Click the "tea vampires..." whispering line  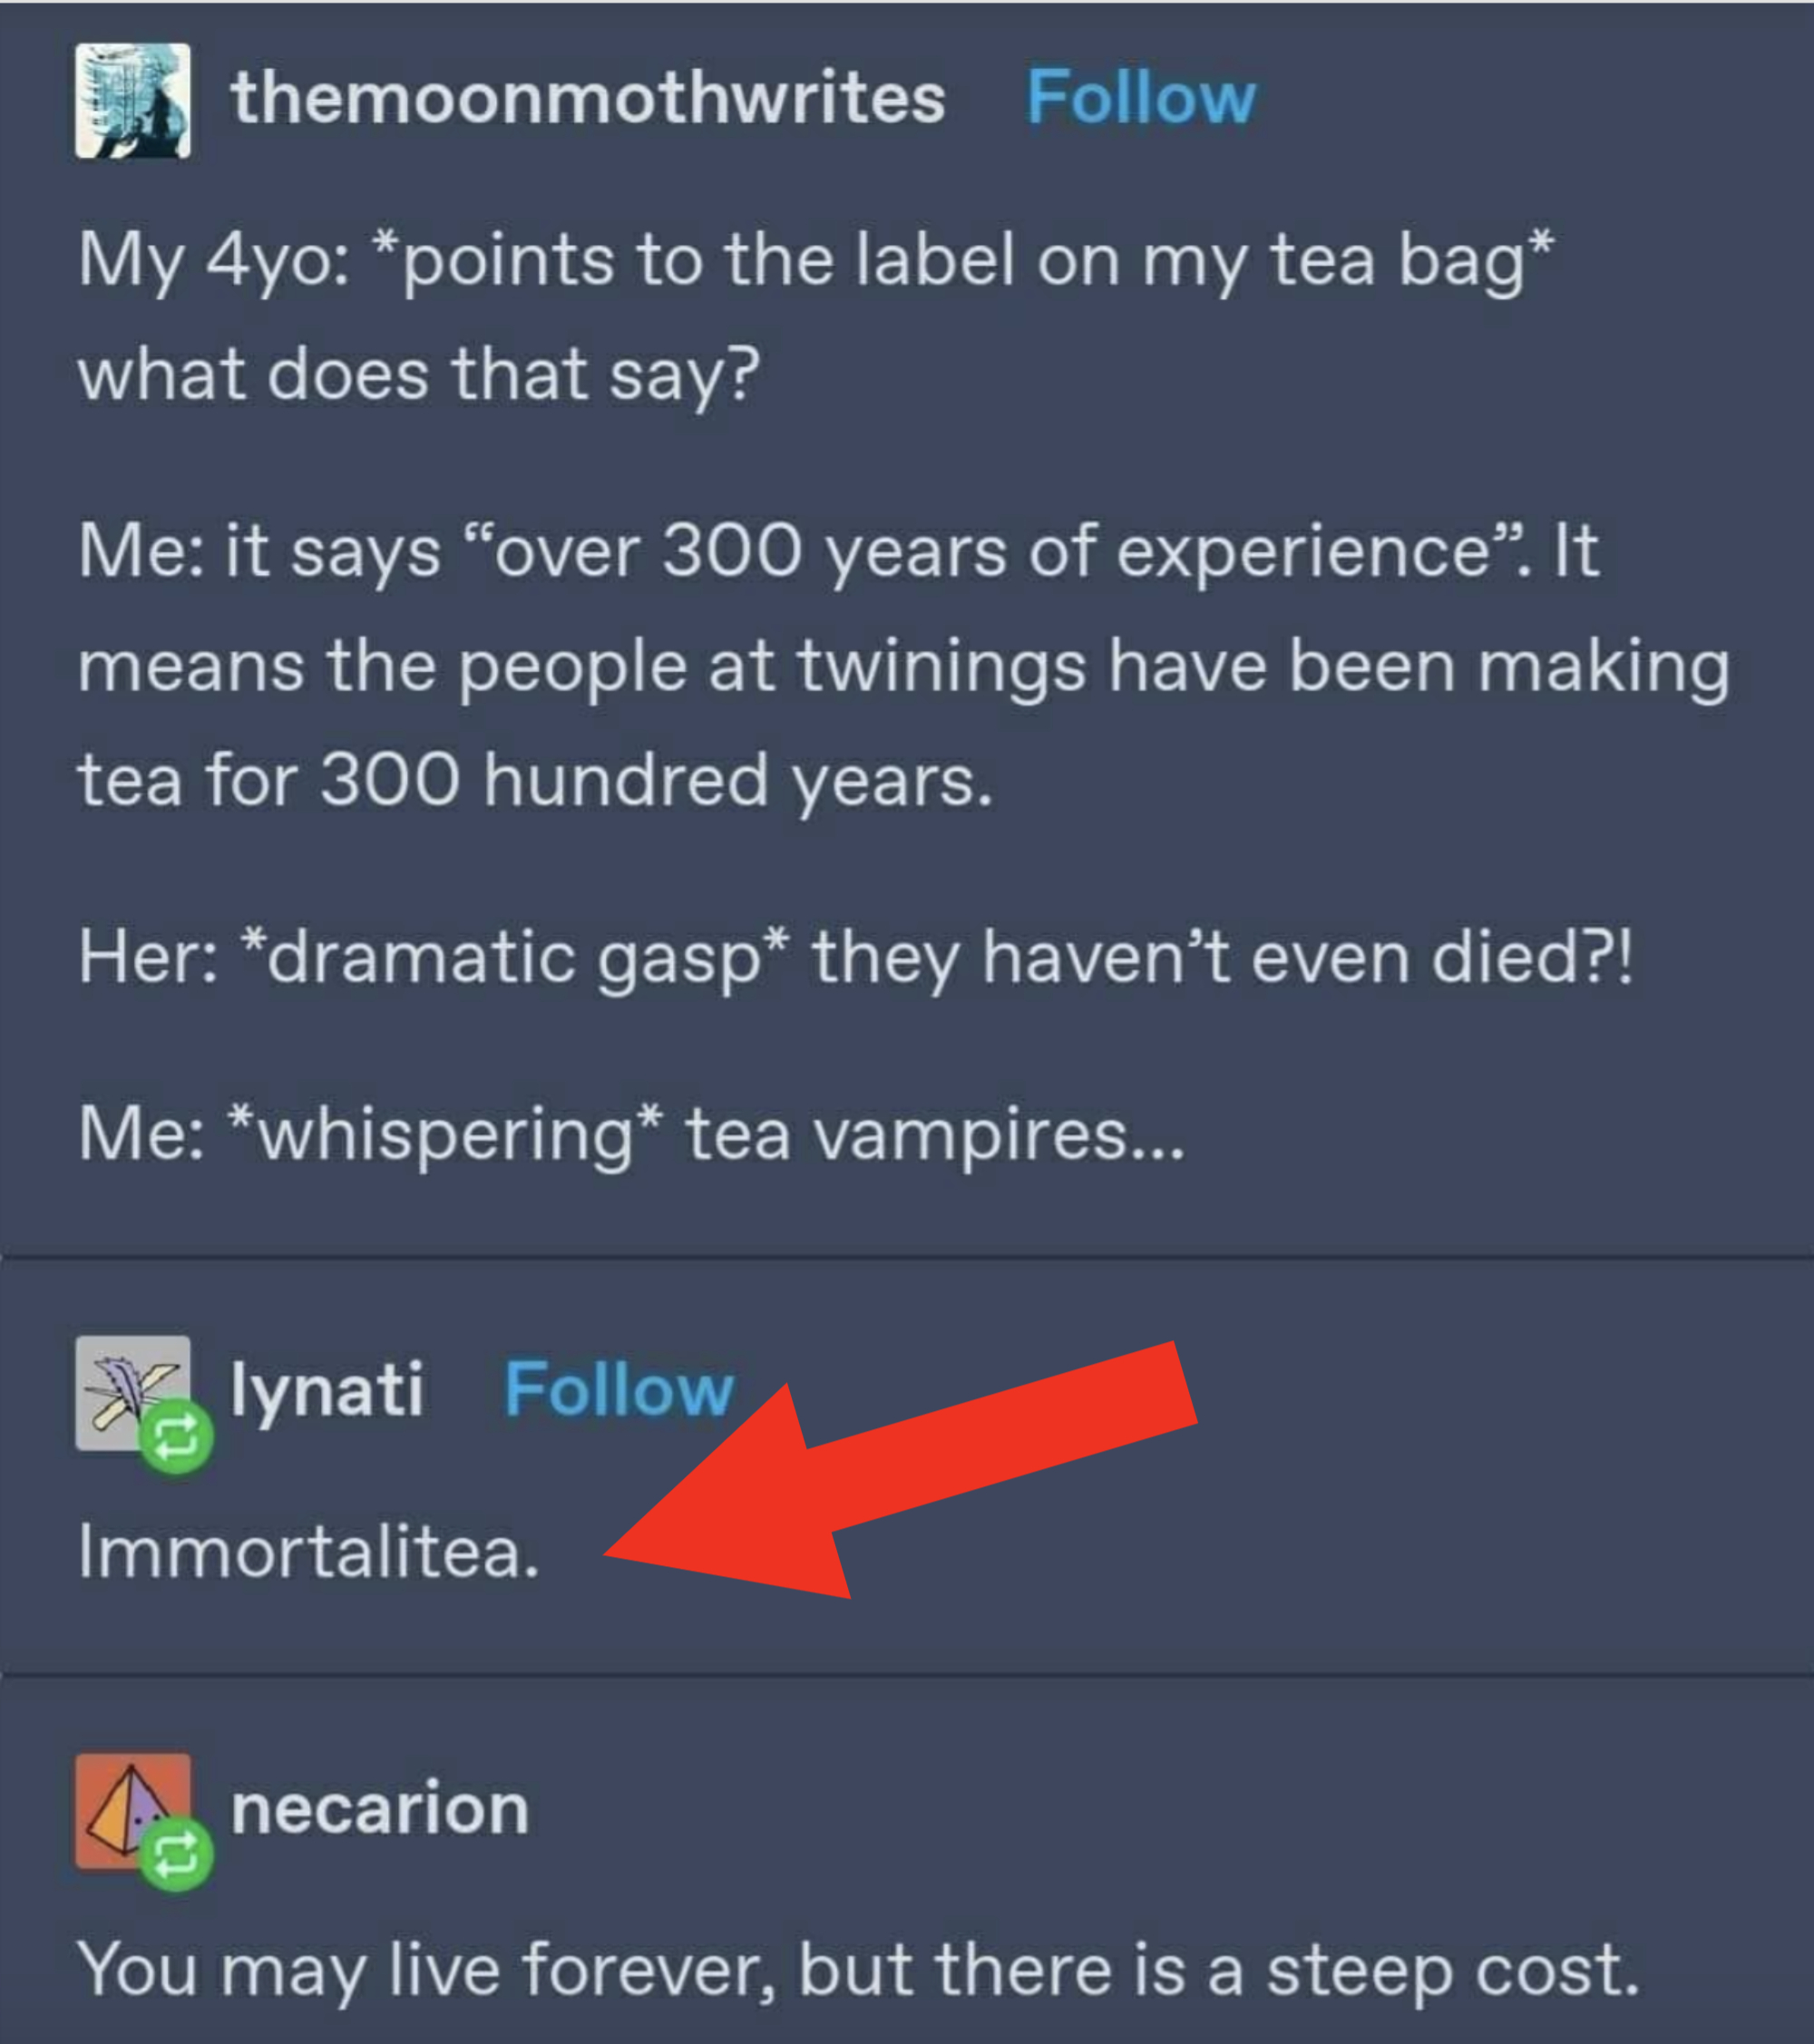(630, 1135)
